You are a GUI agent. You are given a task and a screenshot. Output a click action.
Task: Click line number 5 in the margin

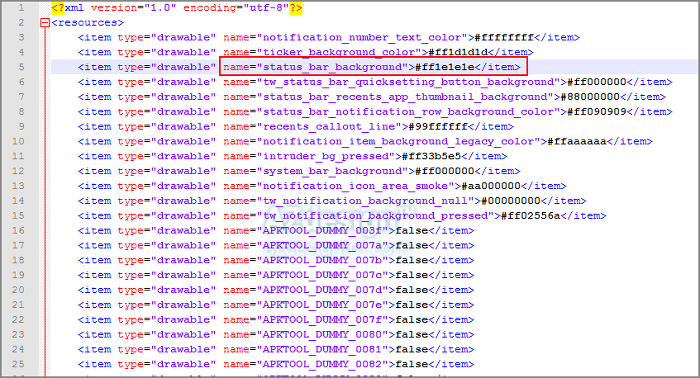point(21,67)
